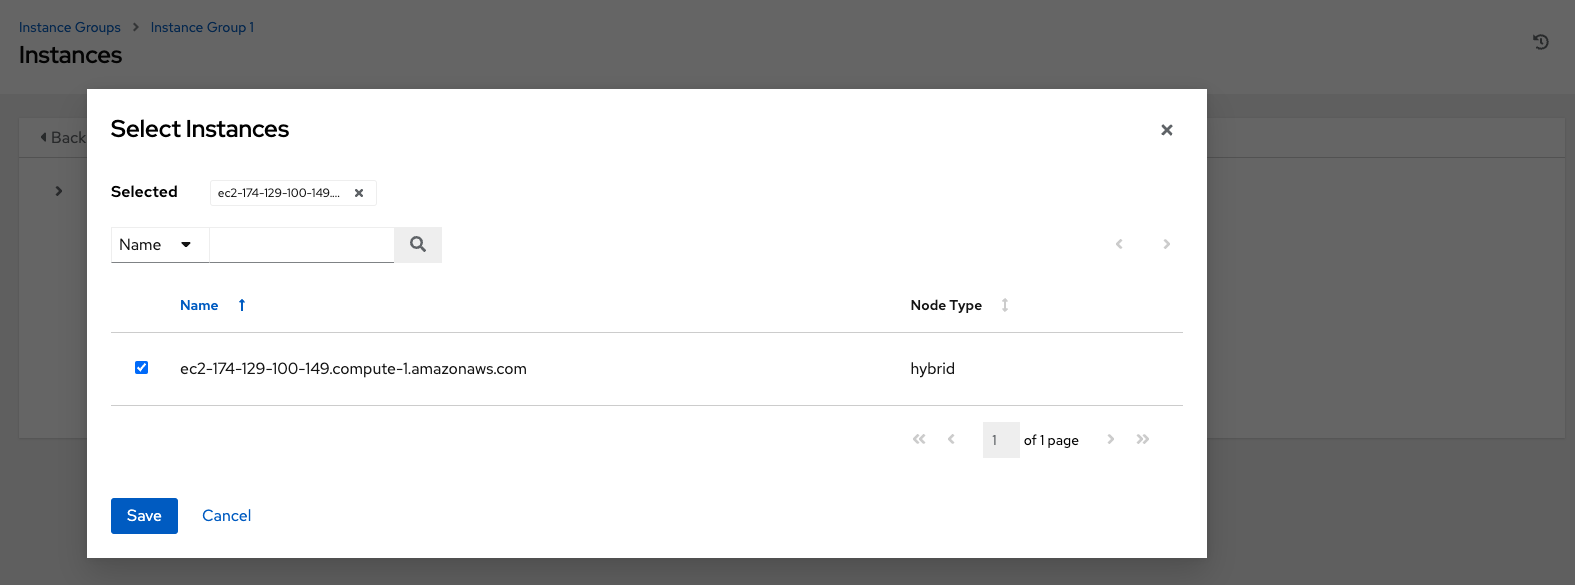
Task: Navigate to Instance Group 1 via breadcrumb
Action: coord(202,27)
